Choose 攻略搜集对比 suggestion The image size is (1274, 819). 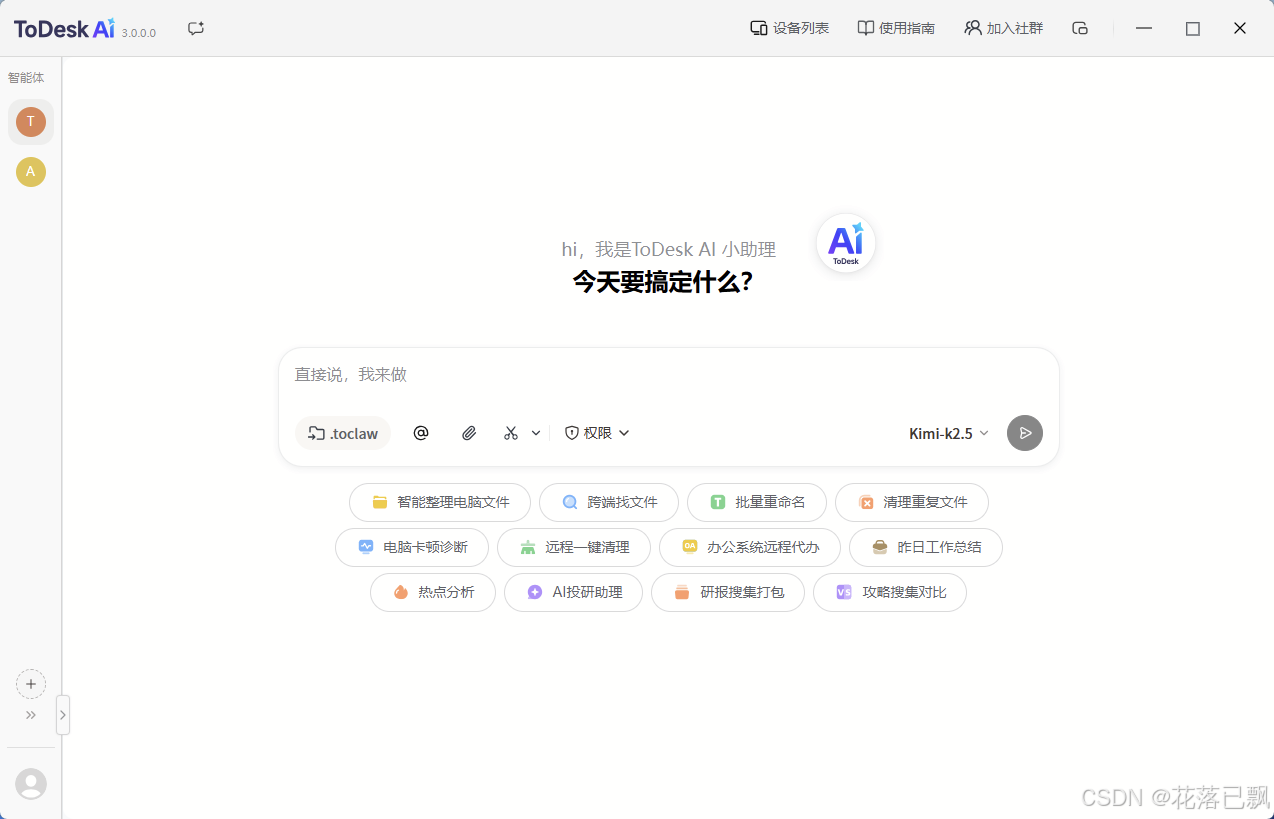pyautogui.click(x=890, y=592)
